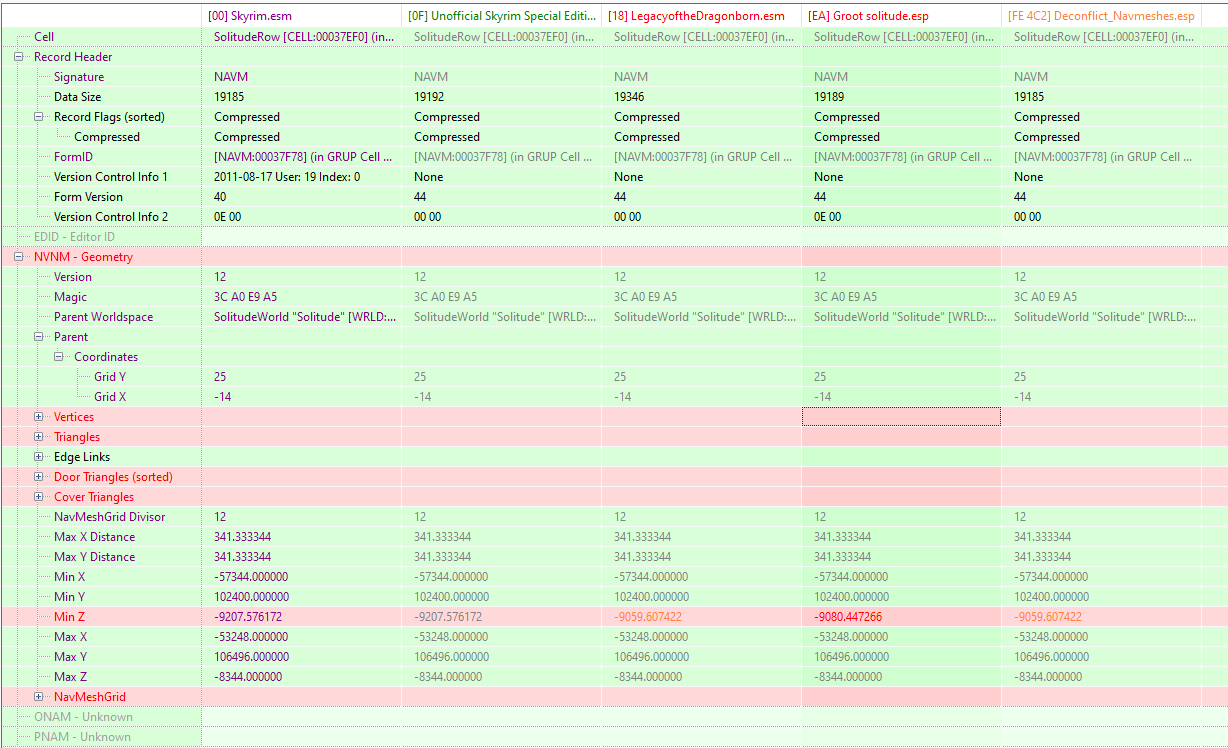Click Min Z value -9080.447266
The image size is (1228, 748).
850,617
